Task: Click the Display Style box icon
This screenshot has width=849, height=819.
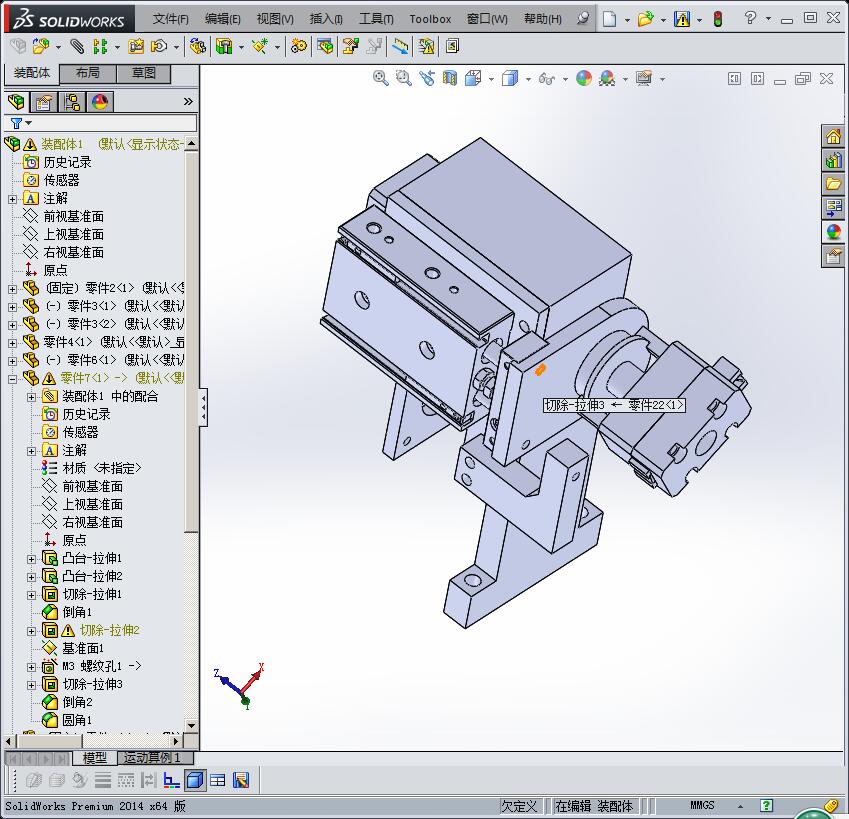Action: 510,78
